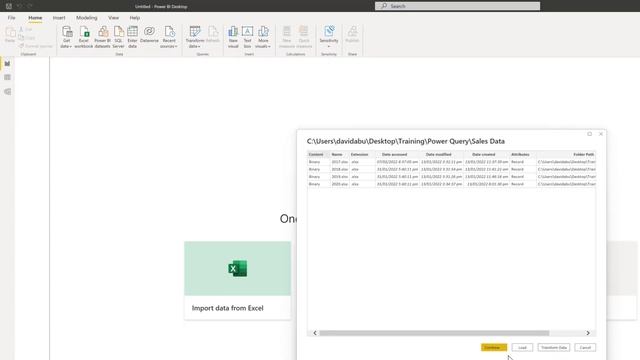Switch to the Insert ribbon tab
Viewport: 640px width, 360px height.
pyautogui.click(x=59, y=18)
